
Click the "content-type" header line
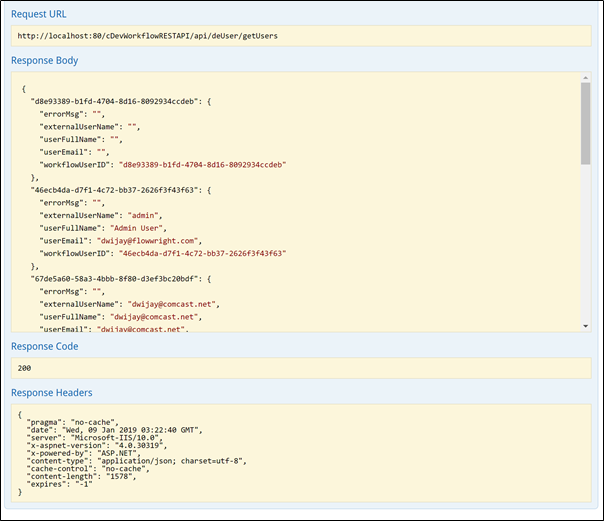[136, 461]
